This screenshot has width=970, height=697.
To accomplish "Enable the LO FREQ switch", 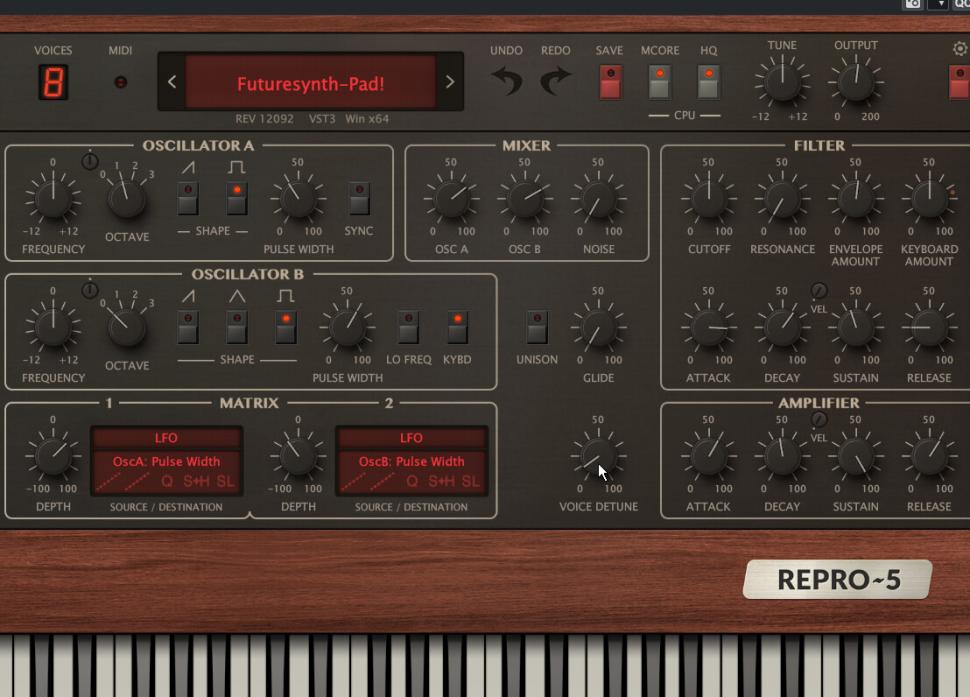I will pos(408,327).
